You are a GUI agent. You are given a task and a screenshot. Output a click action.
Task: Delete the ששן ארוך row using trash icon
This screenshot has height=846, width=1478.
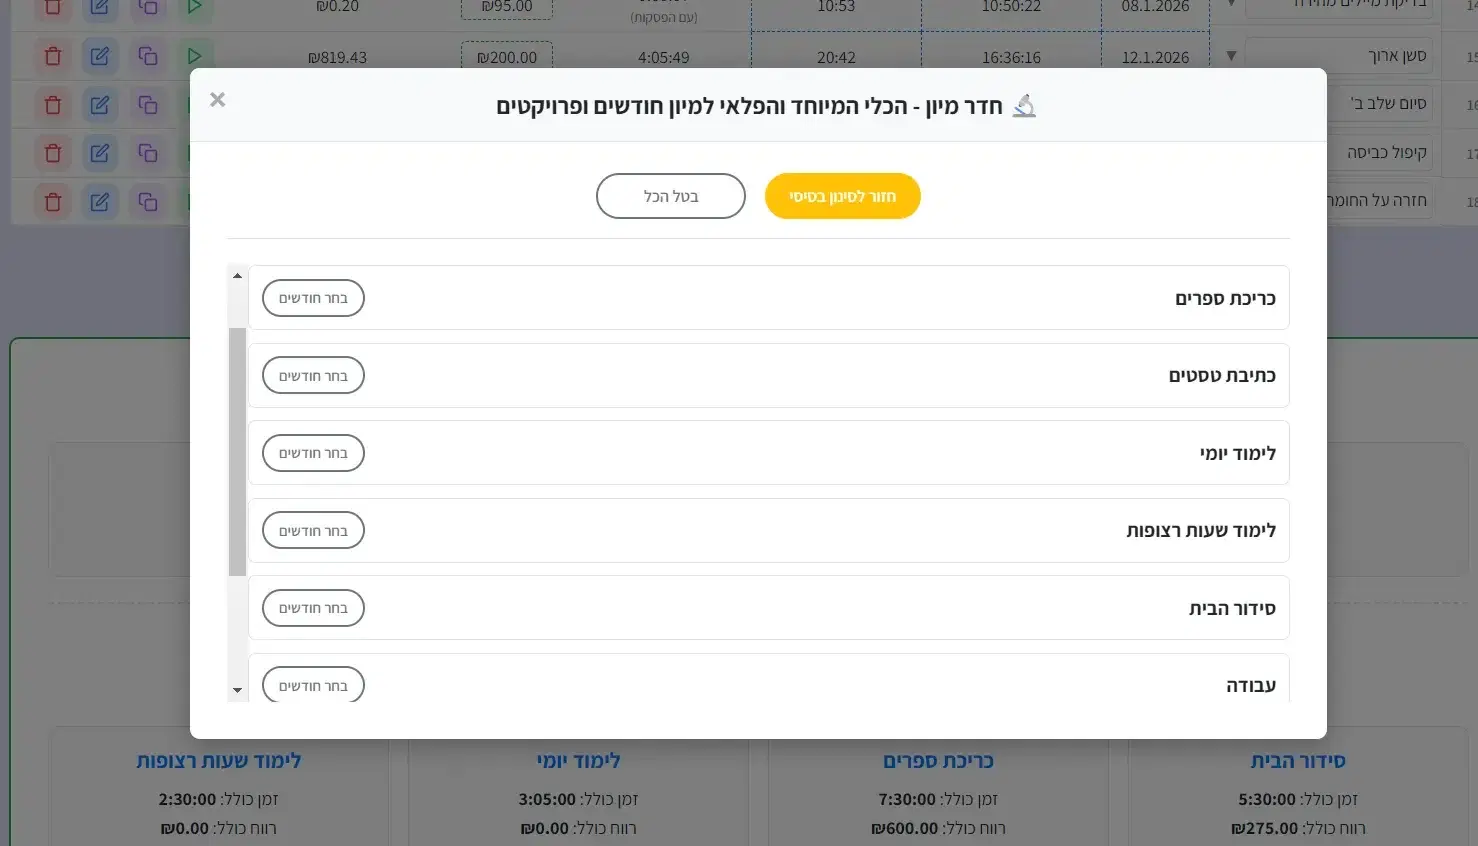(x=52, y=56)
